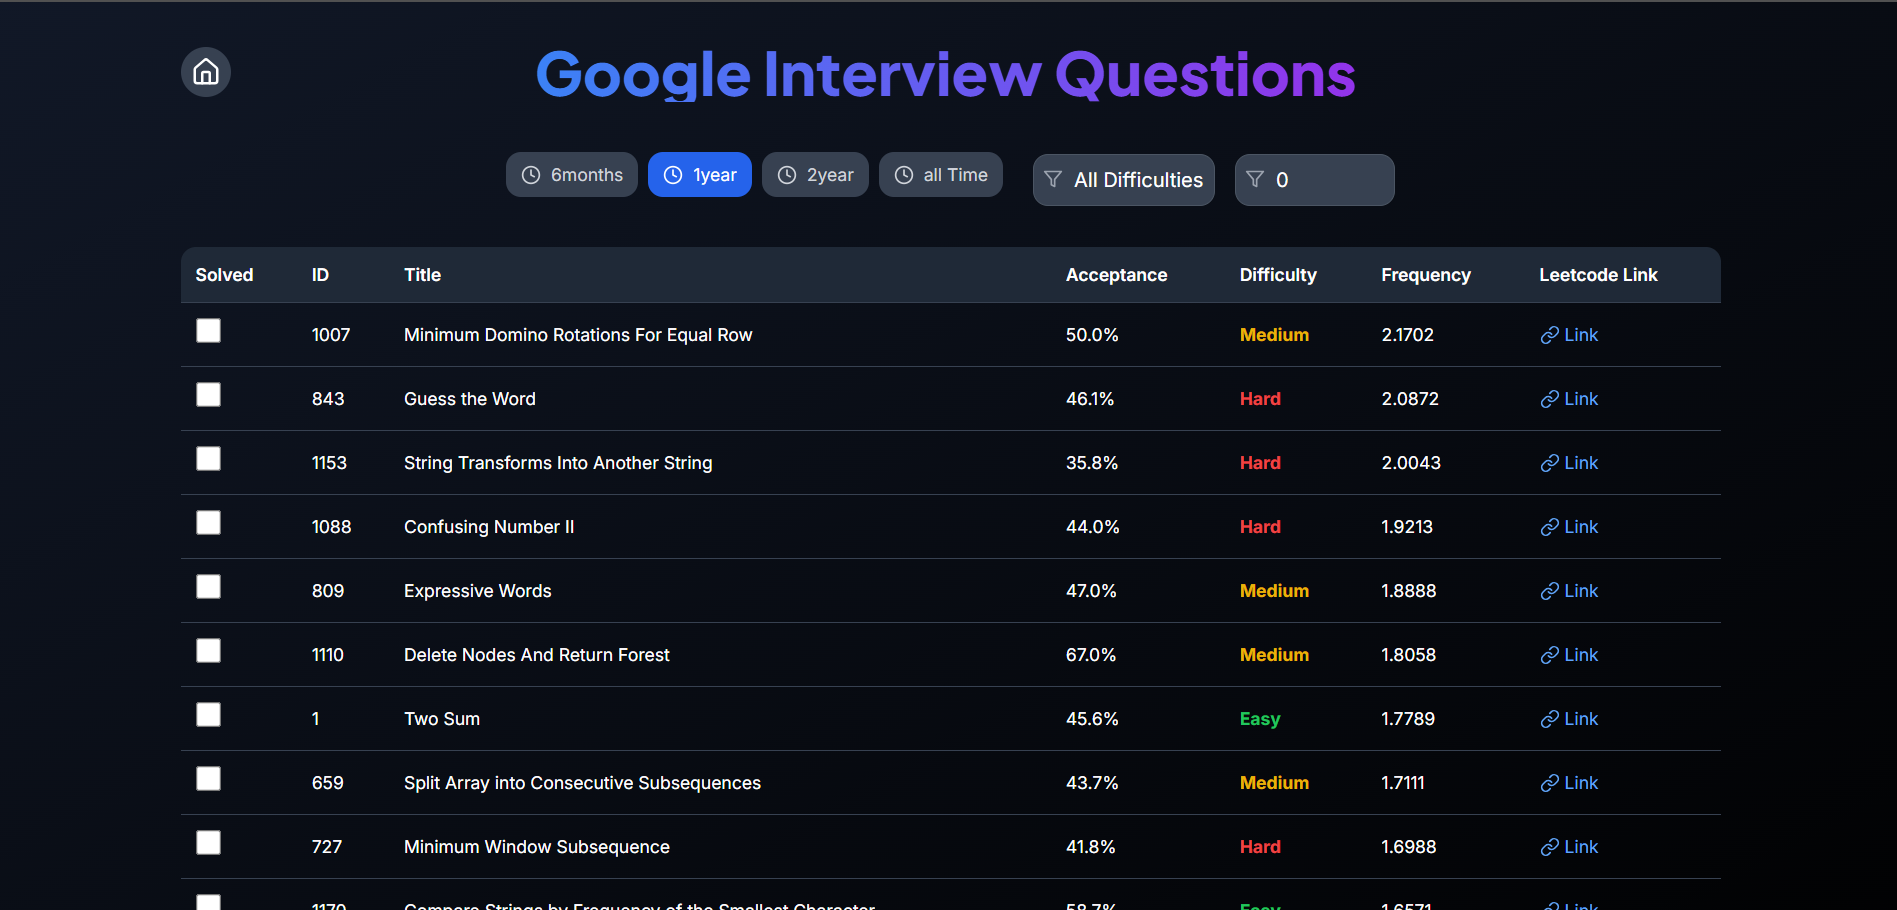Screen dimensions: 1897x910
Task: Click the Leetcode Link column header
Action: click(1598, 275)
